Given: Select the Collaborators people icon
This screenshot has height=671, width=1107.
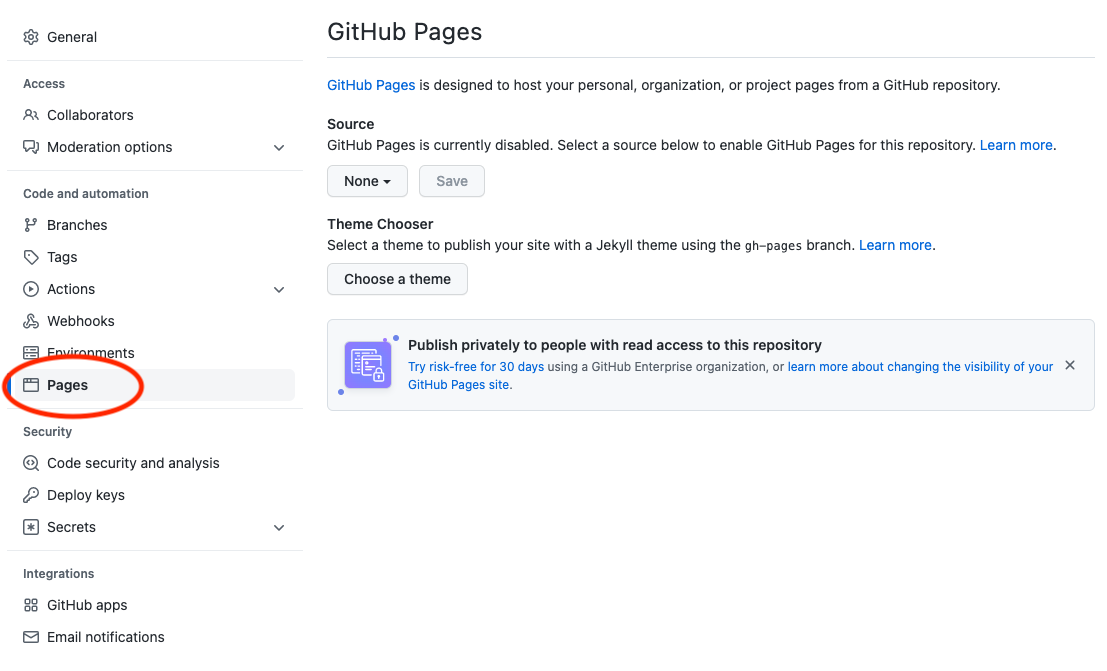Looking at the screenshot, I should pyautogui.click(x=29, y=115).
